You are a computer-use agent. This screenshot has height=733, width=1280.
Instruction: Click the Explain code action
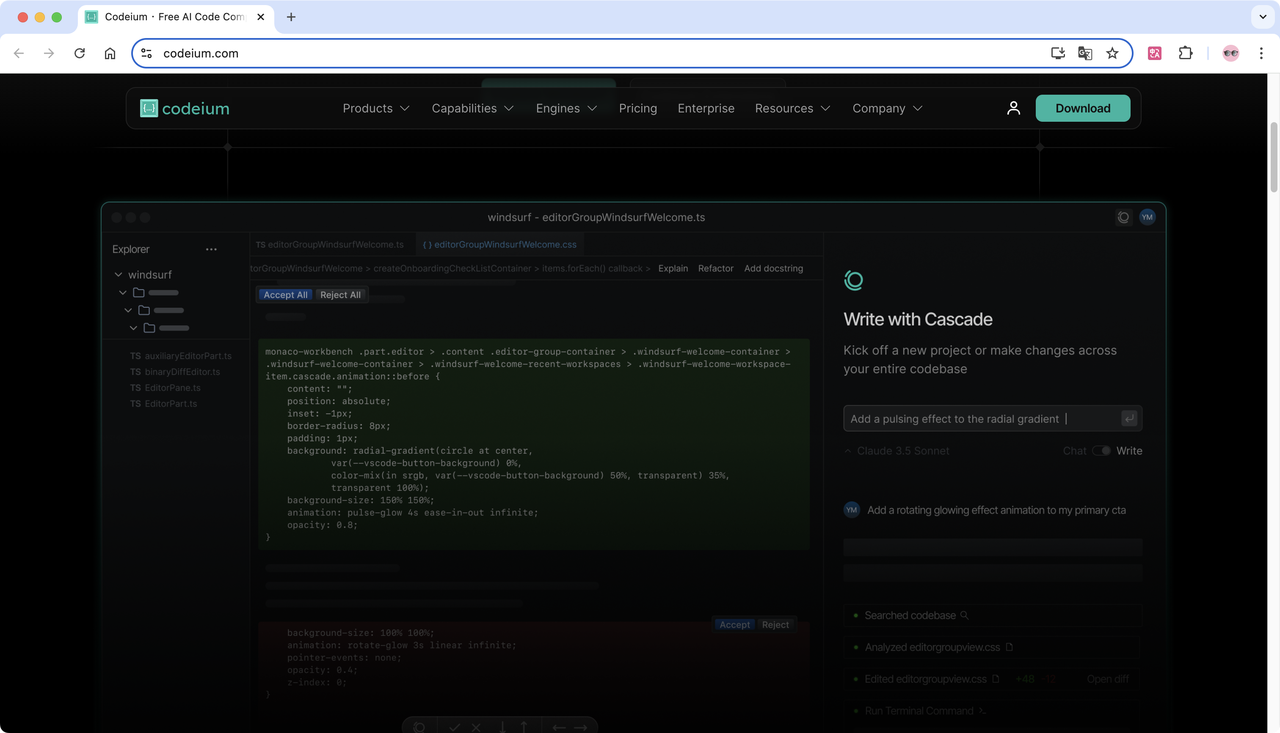(673, 269)
